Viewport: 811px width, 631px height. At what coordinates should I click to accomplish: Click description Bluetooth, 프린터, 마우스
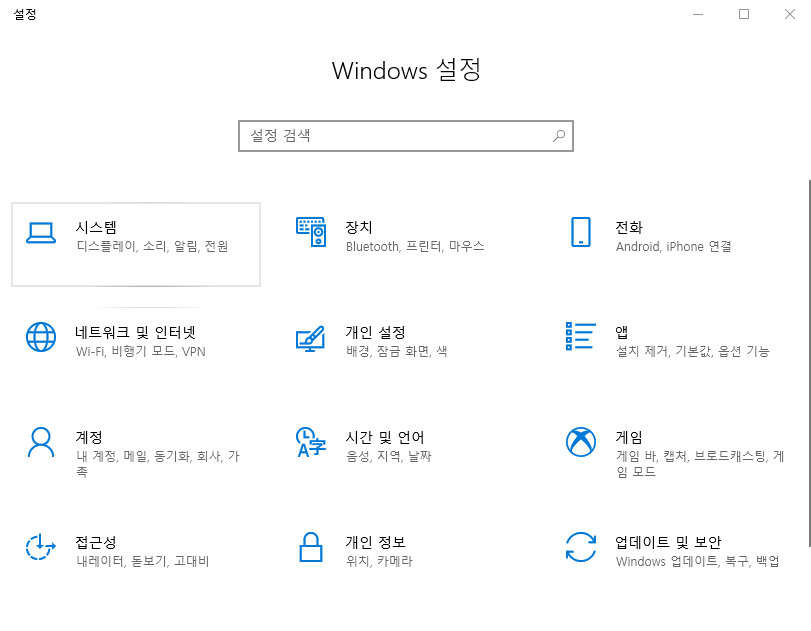tap(415, 246)
